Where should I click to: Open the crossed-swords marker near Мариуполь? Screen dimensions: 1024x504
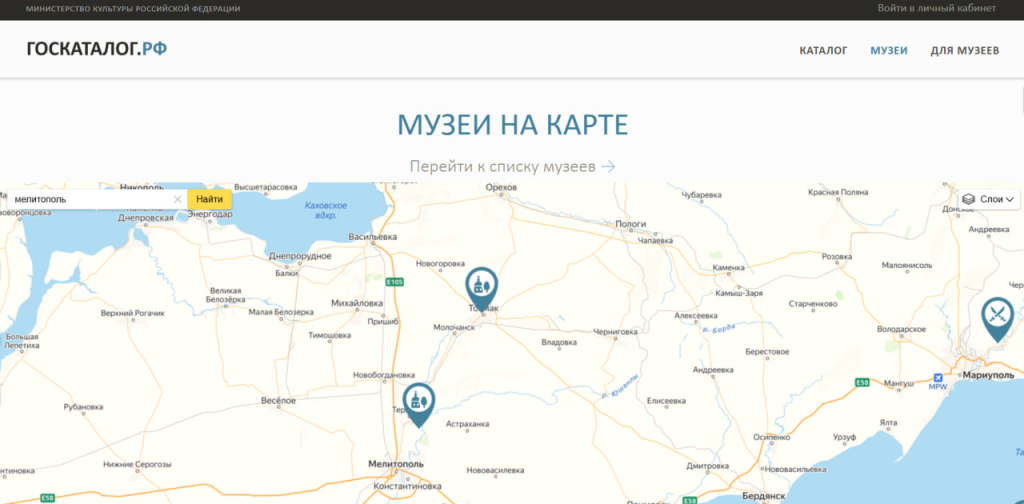(x=997, y=316)
